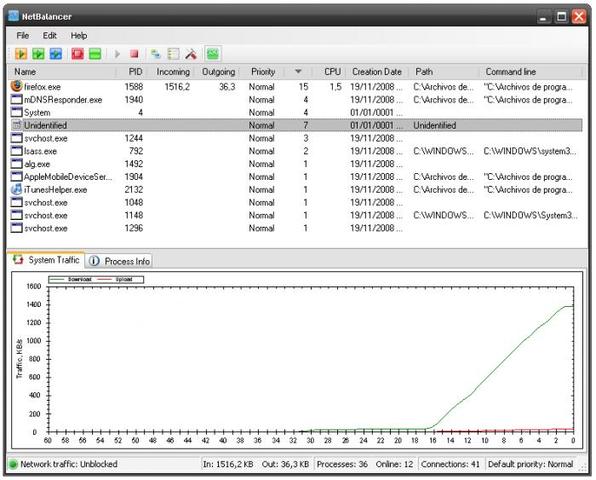Sort by the Priority column header
This screenshot has width=596, height=480.
coord(263,71)
